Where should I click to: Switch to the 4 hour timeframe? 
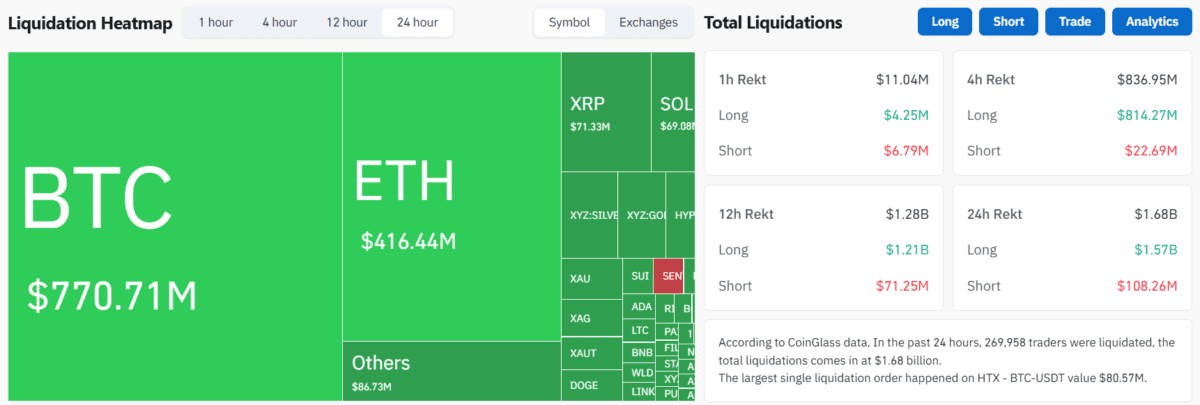279,22
